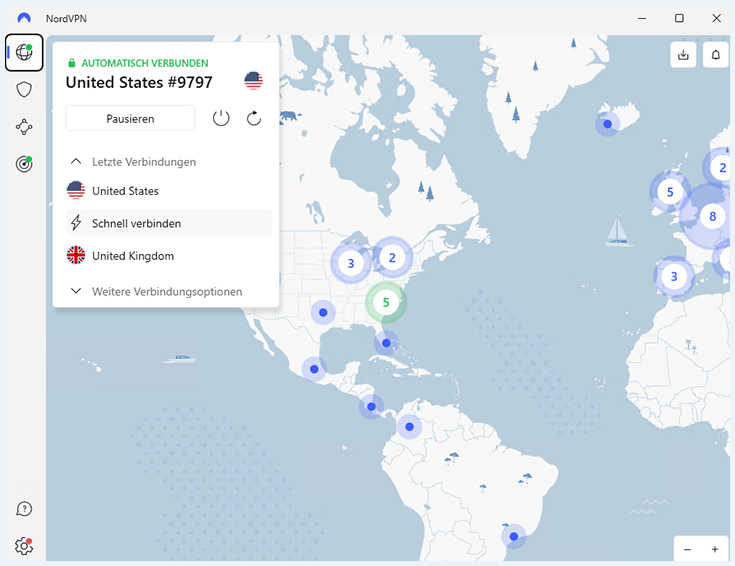The image size is (735, 566).
Task: Click the green connected cluster marked 5
Action: coord(386,302)
